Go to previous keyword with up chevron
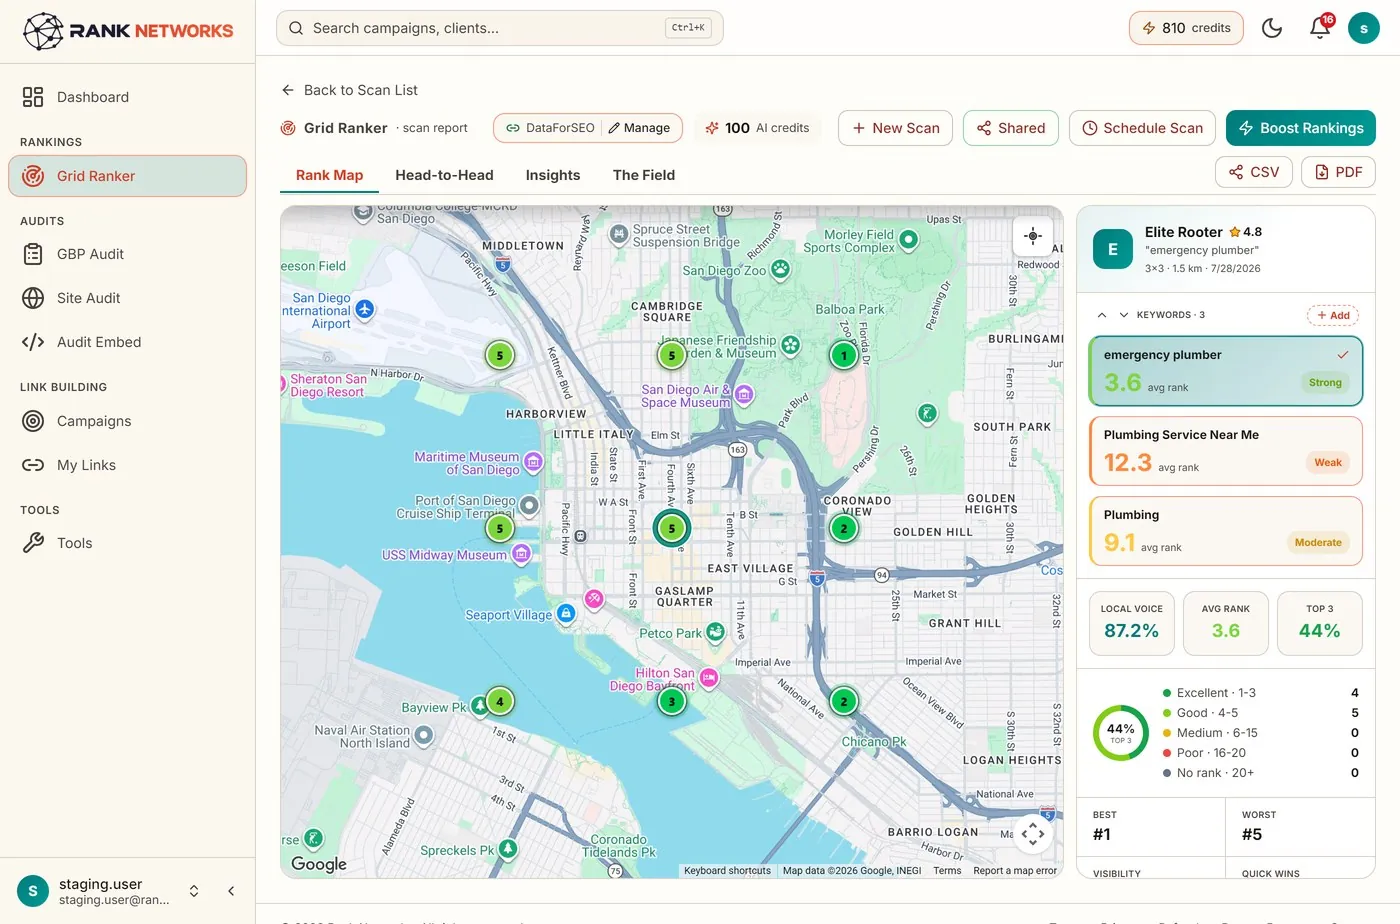 pyautogui.click(x=1102, y=315)
